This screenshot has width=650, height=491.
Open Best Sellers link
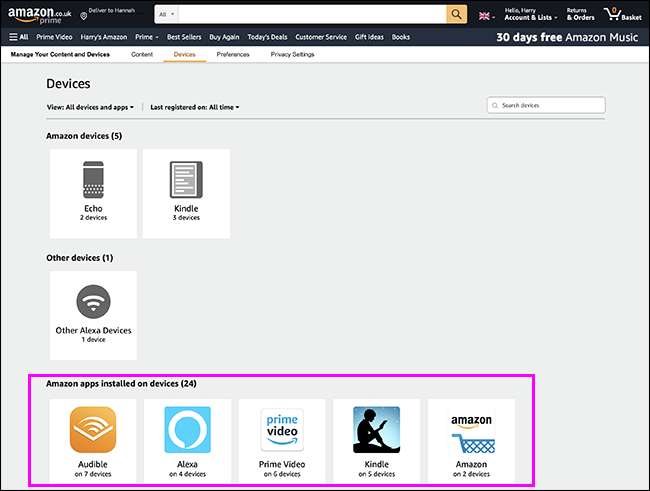pyautogui.click(x=184, y=37)
